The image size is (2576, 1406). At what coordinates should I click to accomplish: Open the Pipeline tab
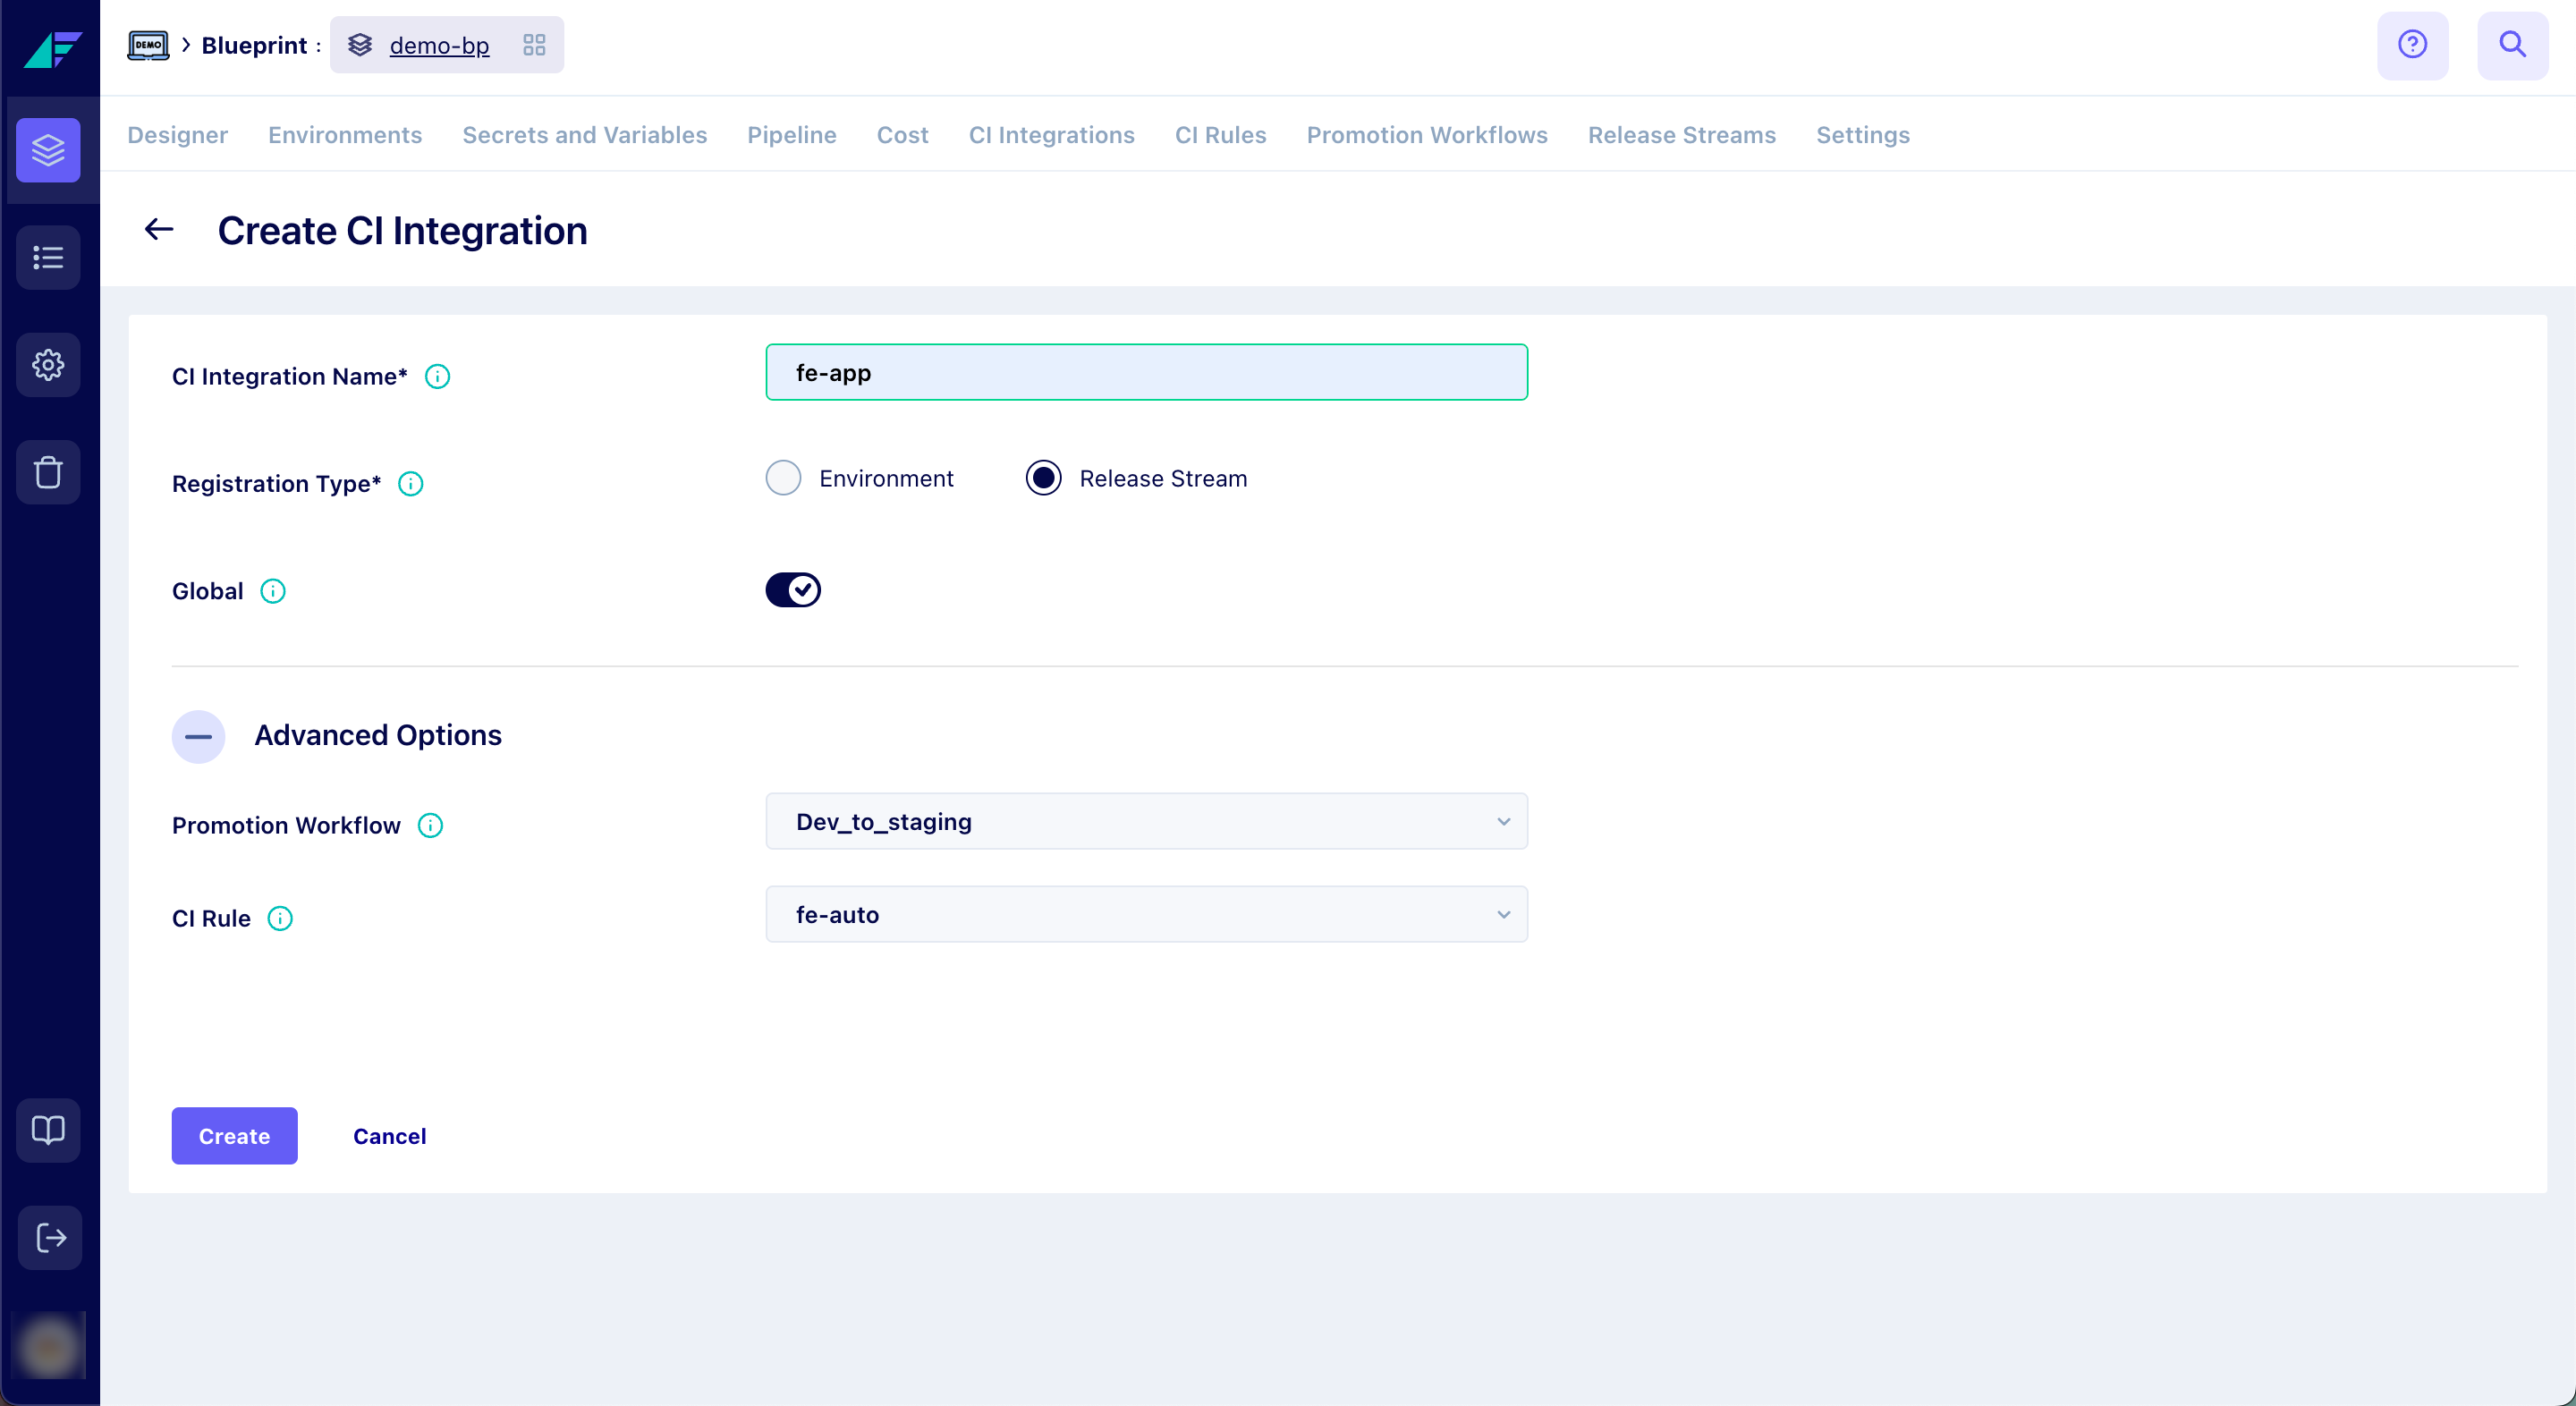pyautogui.click(x=791, y=135)
